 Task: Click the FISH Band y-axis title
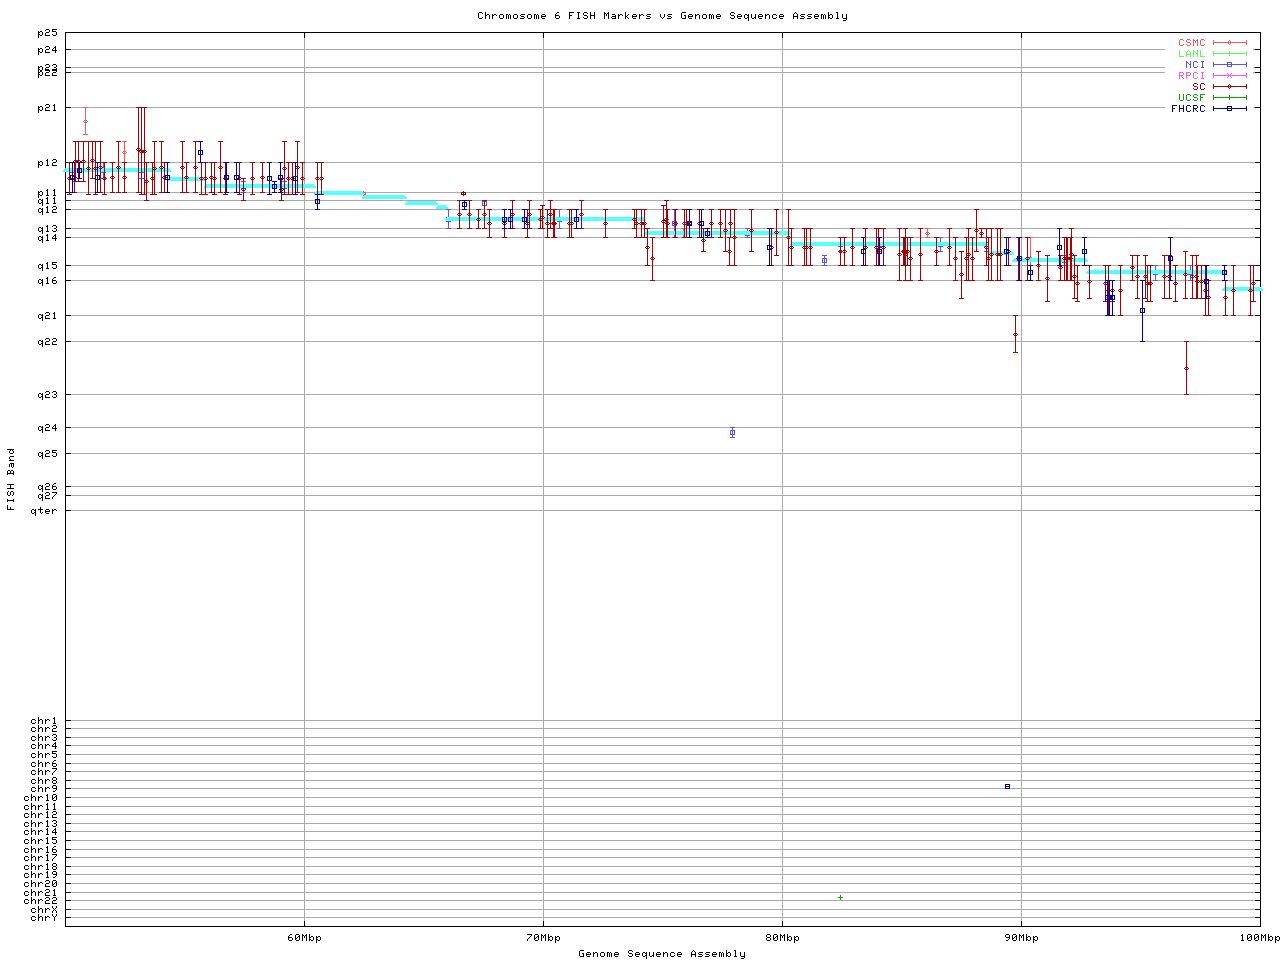[11, 479]
